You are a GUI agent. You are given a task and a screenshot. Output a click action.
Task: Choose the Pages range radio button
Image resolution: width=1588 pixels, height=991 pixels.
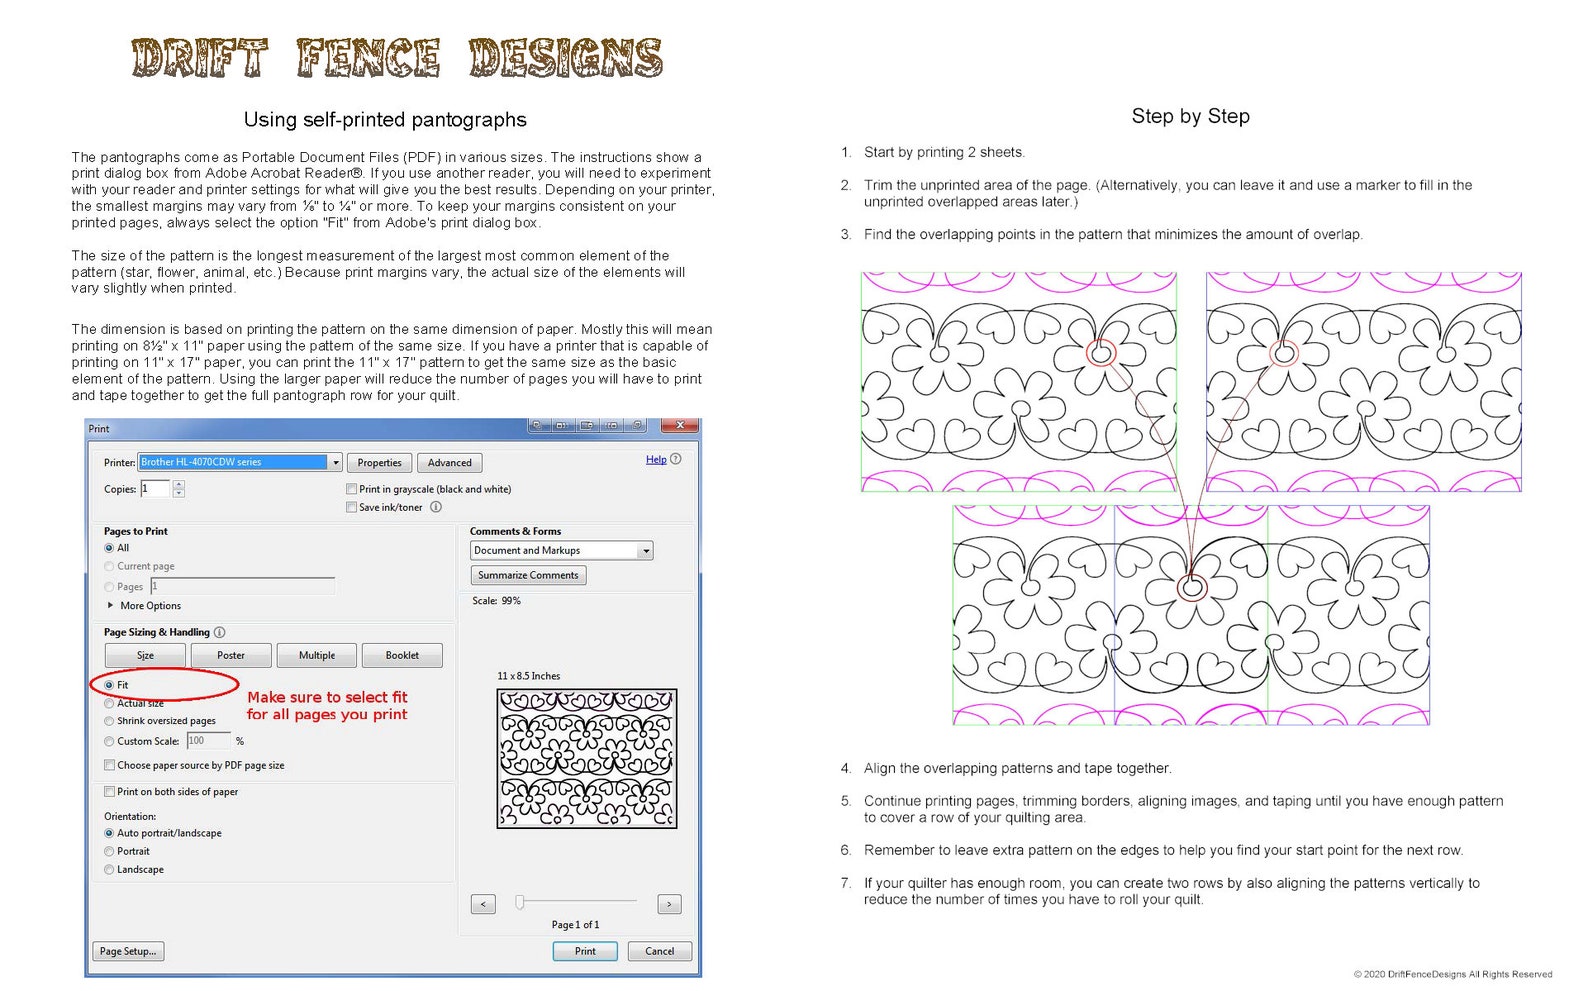click(x=109, y=586)
